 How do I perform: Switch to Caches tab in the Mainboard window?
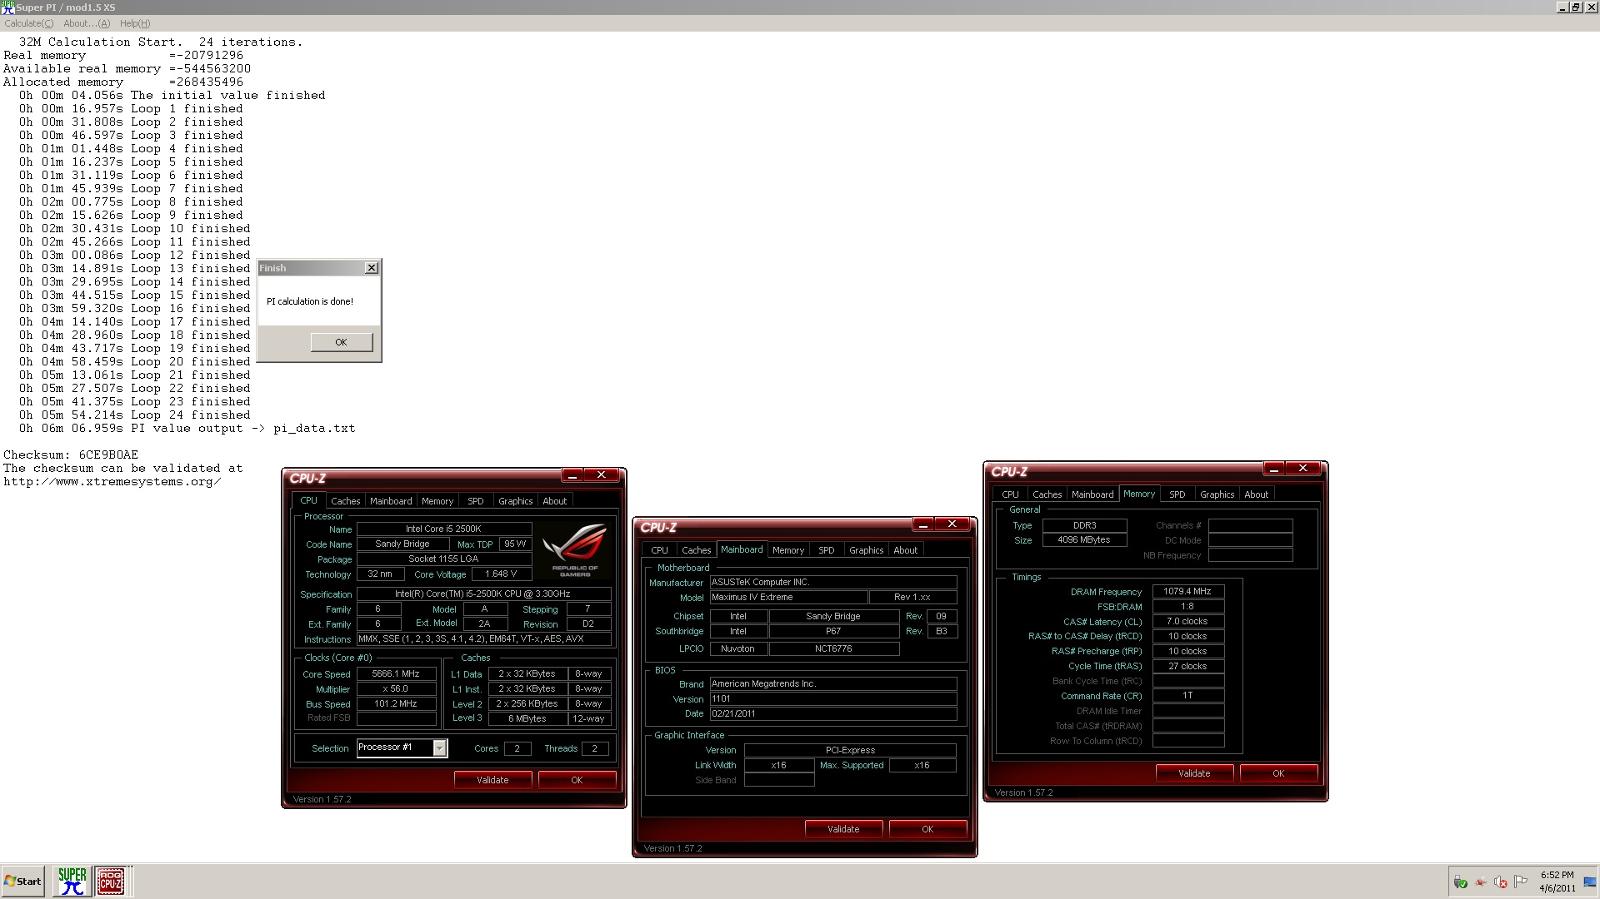click(696, 550)
